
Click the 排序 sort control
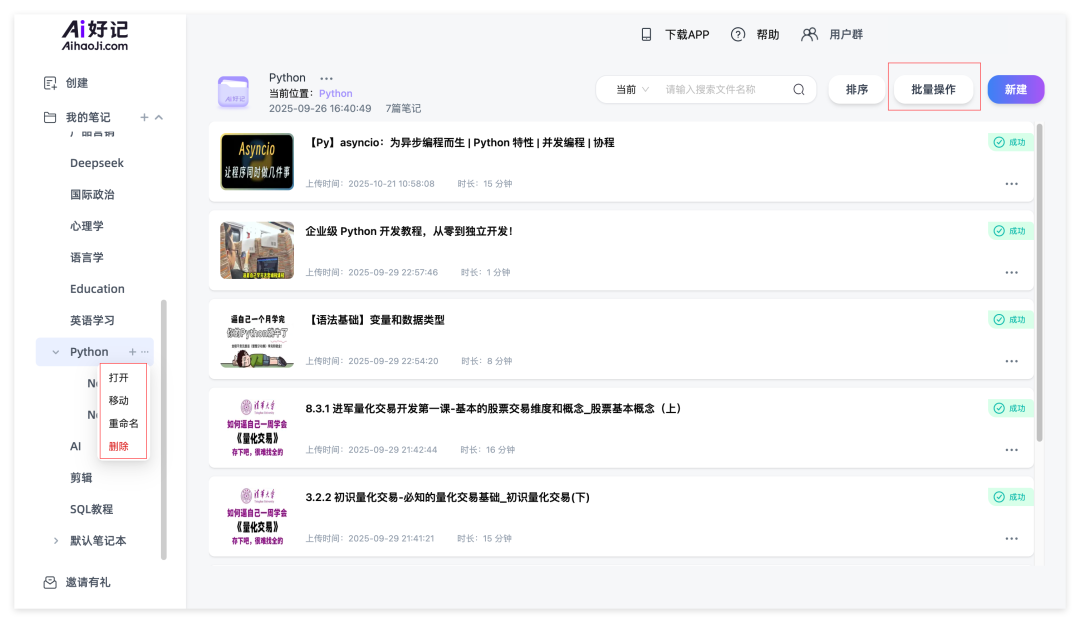coord(856,89)
